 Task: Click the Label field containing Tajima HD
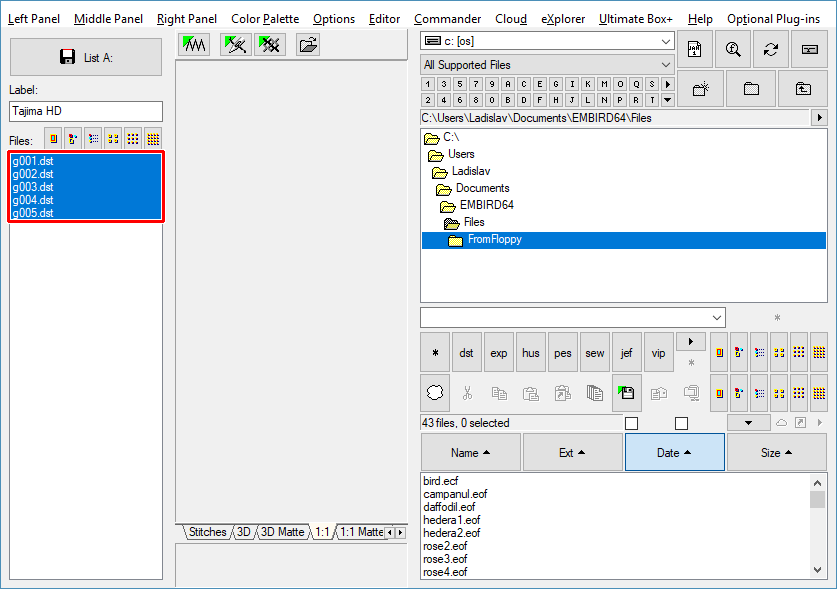(85, 111)
